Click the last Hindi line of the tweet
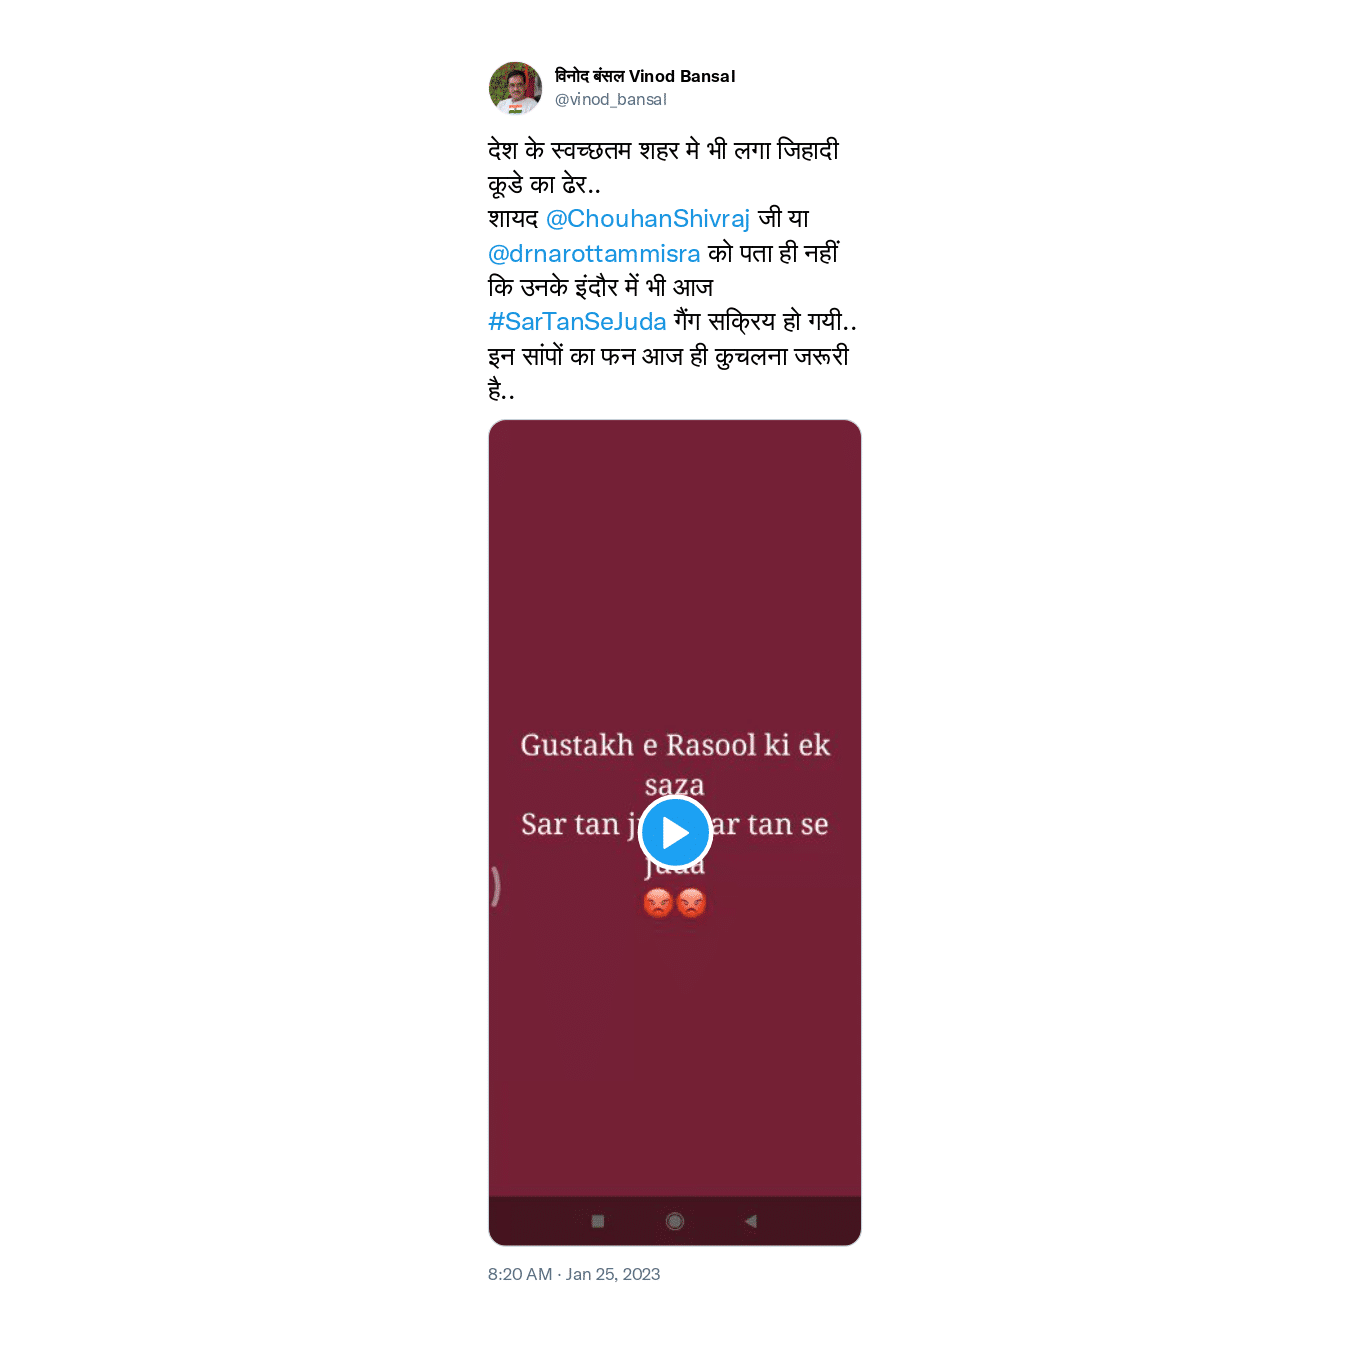 [x=501, y=391]
